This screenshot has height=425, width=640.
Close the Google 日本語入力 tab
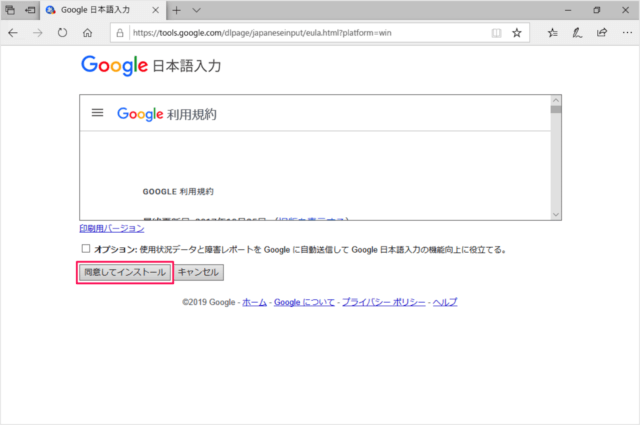tap(156, 10)
